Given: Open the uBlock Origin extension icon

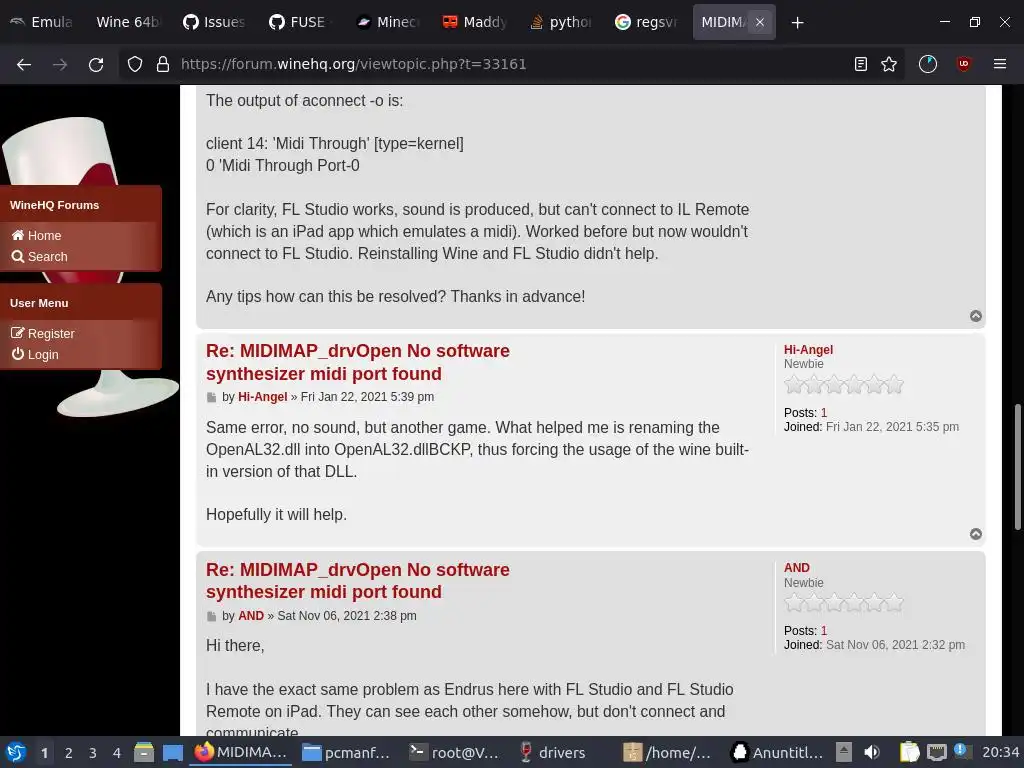Looking at the screenshot, I should click(964, 64).
